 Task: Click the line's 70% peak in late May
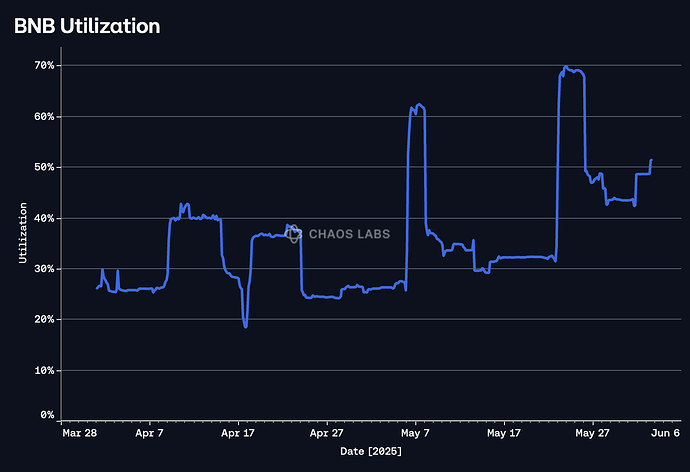pos(565,67)
